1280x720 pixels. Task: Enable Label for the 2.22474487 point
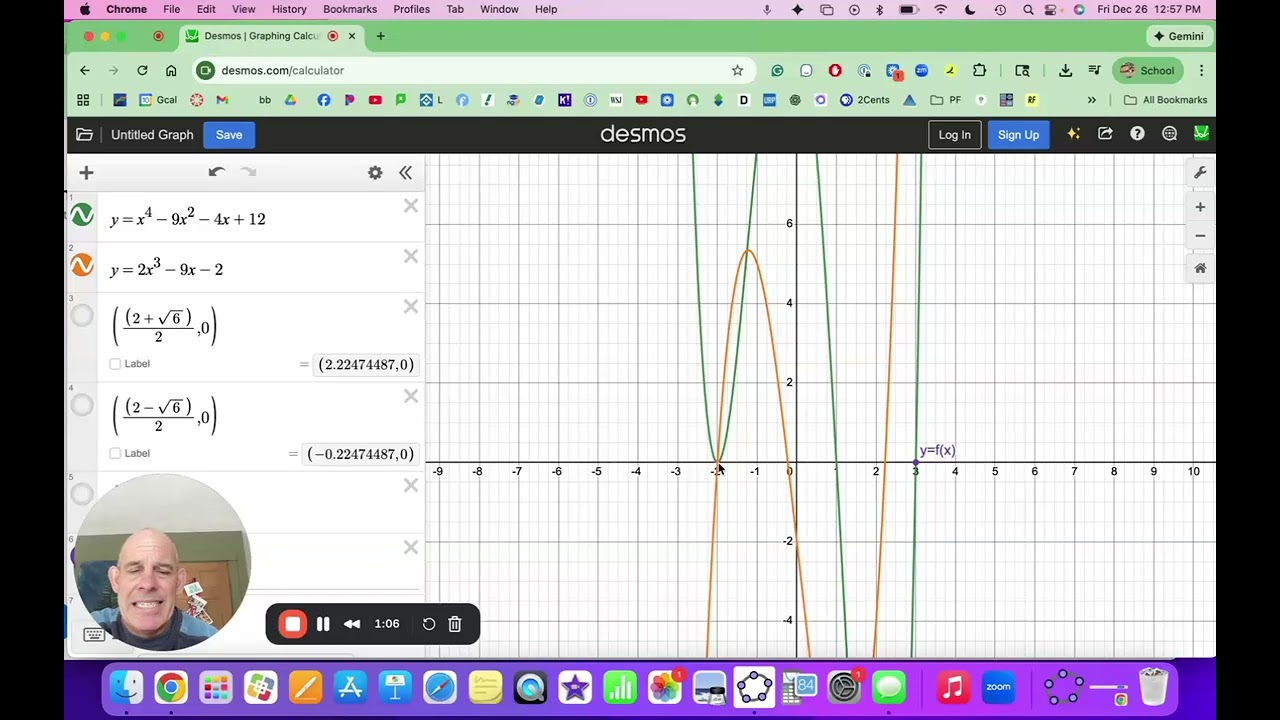click(x=115, y=364)
